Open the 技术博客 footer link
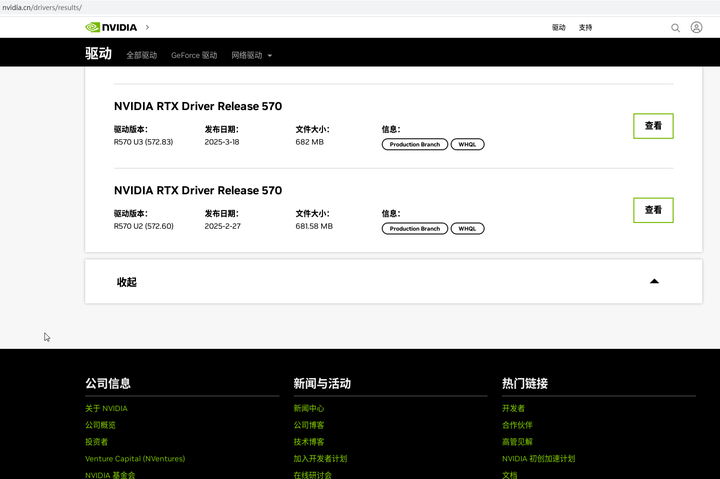 [309, 442]
